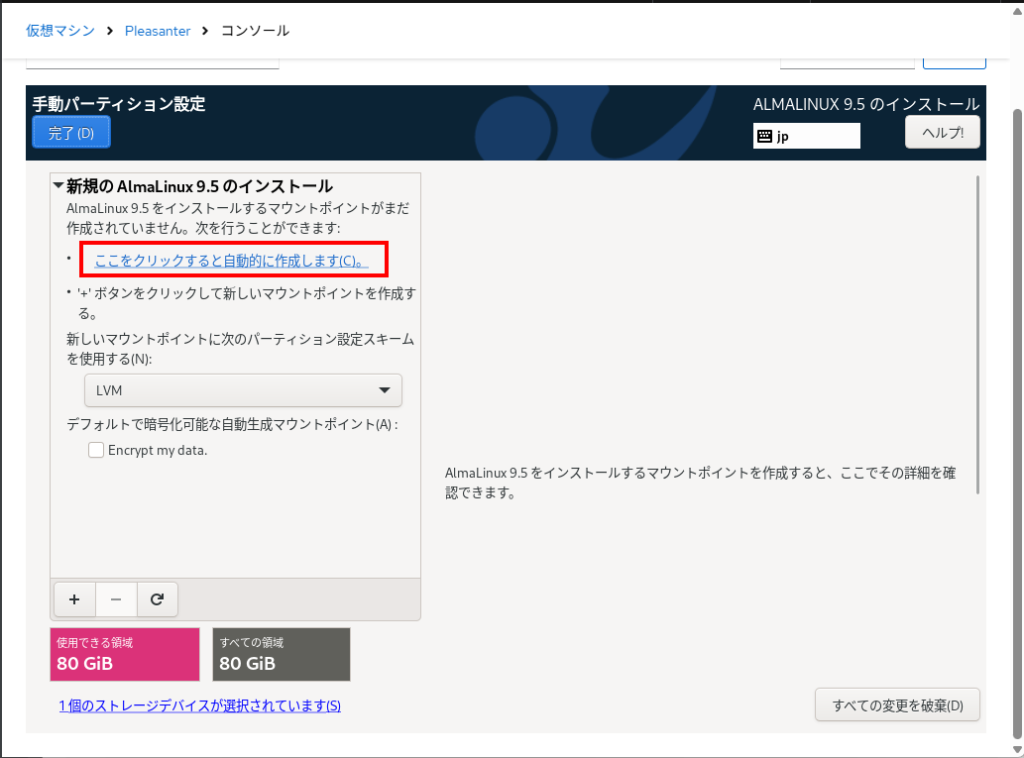This screenshot has width=1024, height=758.
Task: Open the 1個のストレージデバイスが選択されています link
Action: (200, 706)
